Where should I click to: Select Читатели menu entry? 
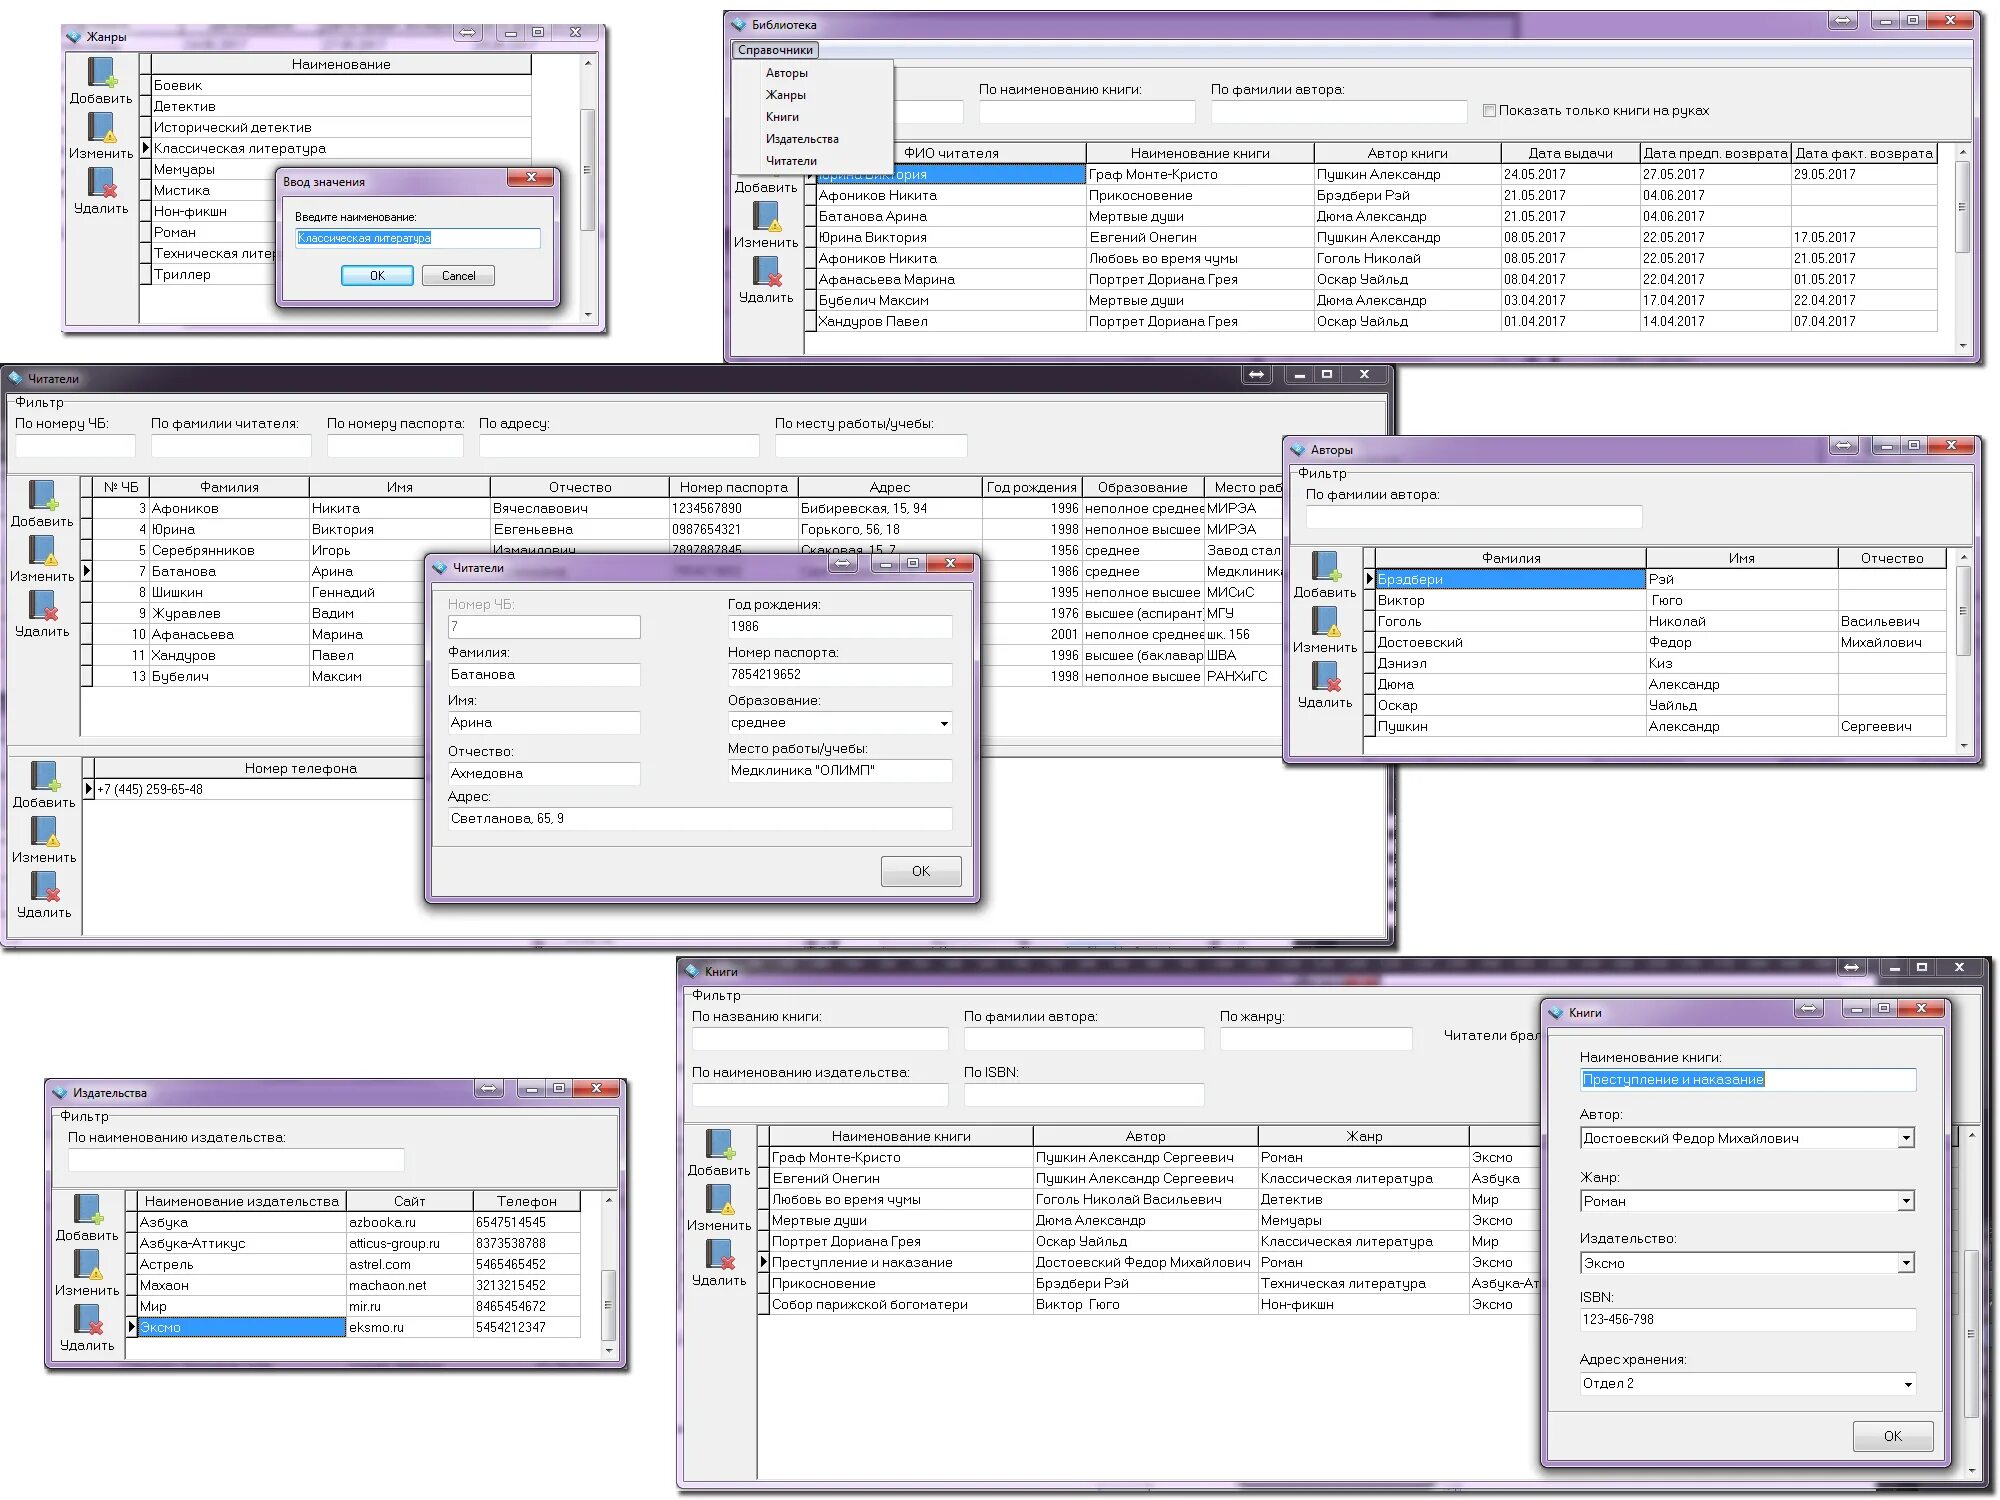coord(791,161)
